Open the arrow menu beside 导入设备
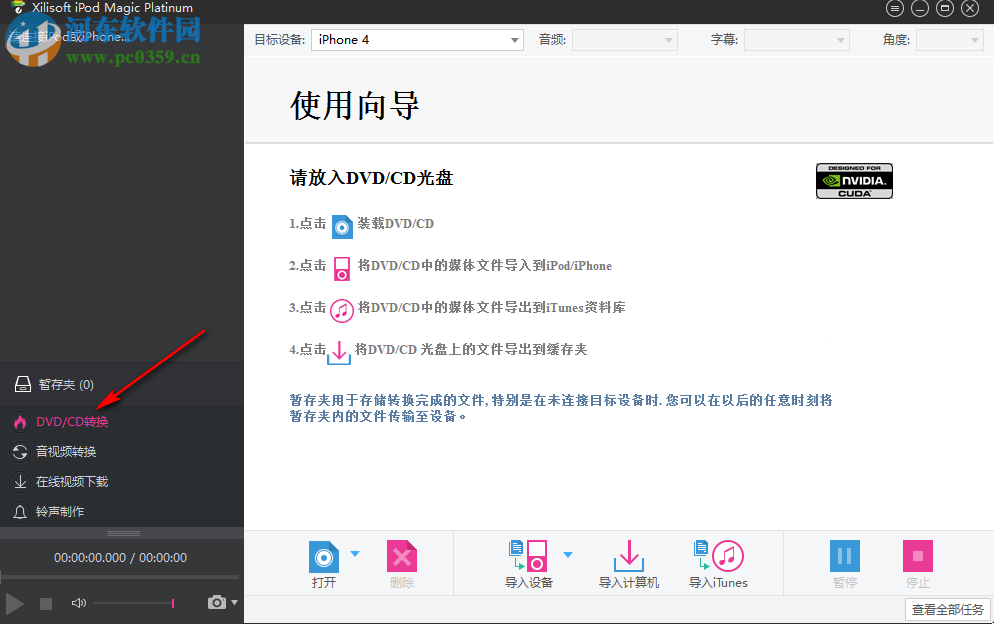 click(568, 553)
